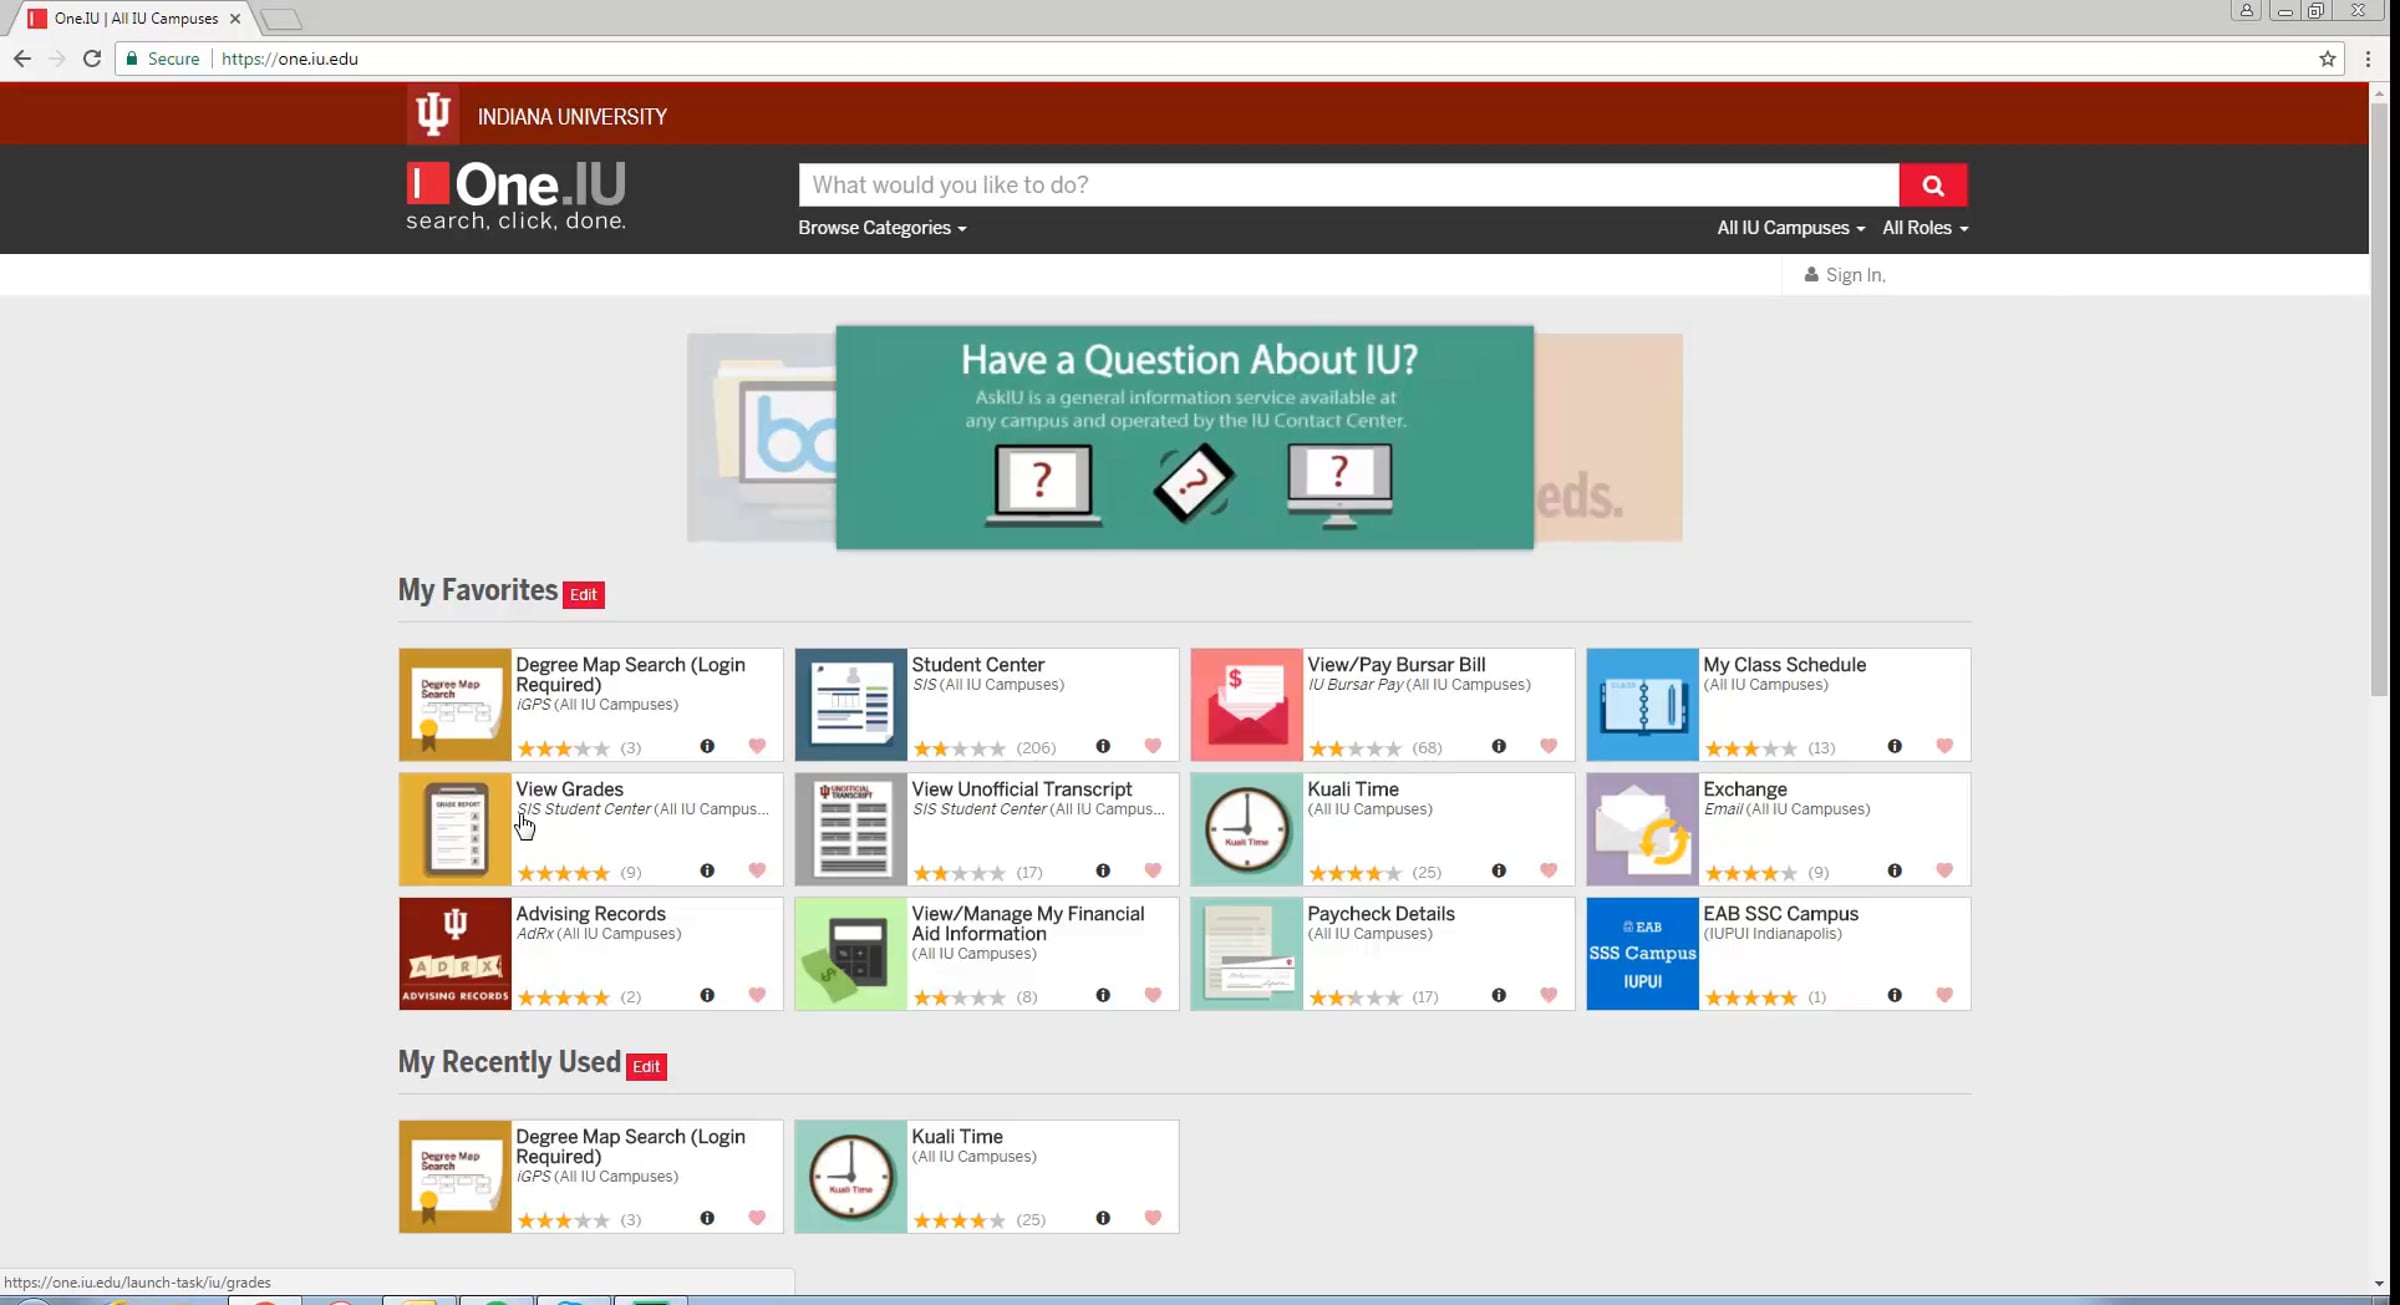Viewport: 2400px width, 1305px height.
Task: Toggle the favorite heart on Advising Records
Action: (x=757, y=995)
